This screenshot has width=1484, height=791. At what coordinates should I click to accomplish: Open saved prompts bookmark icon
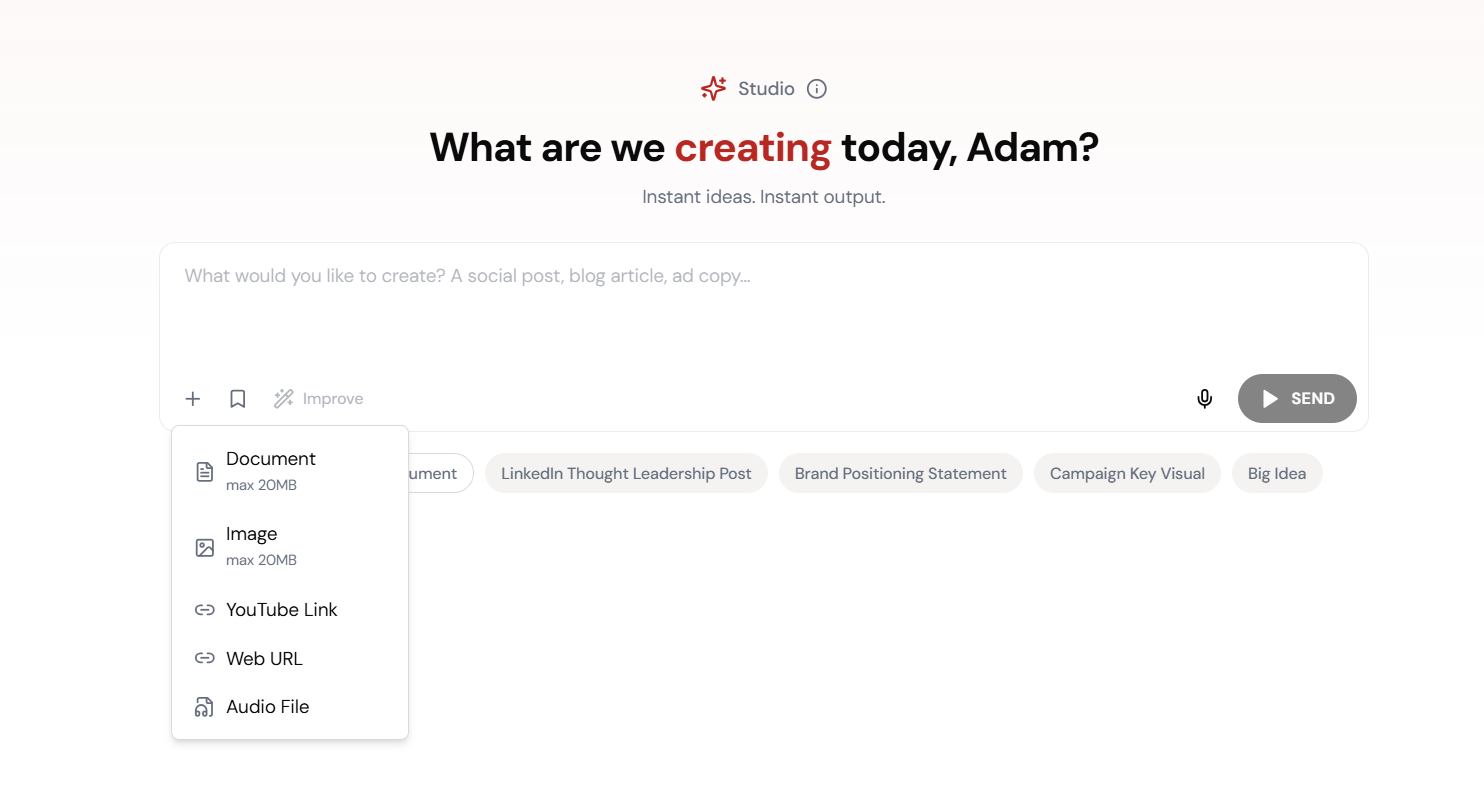coord(238,399)
